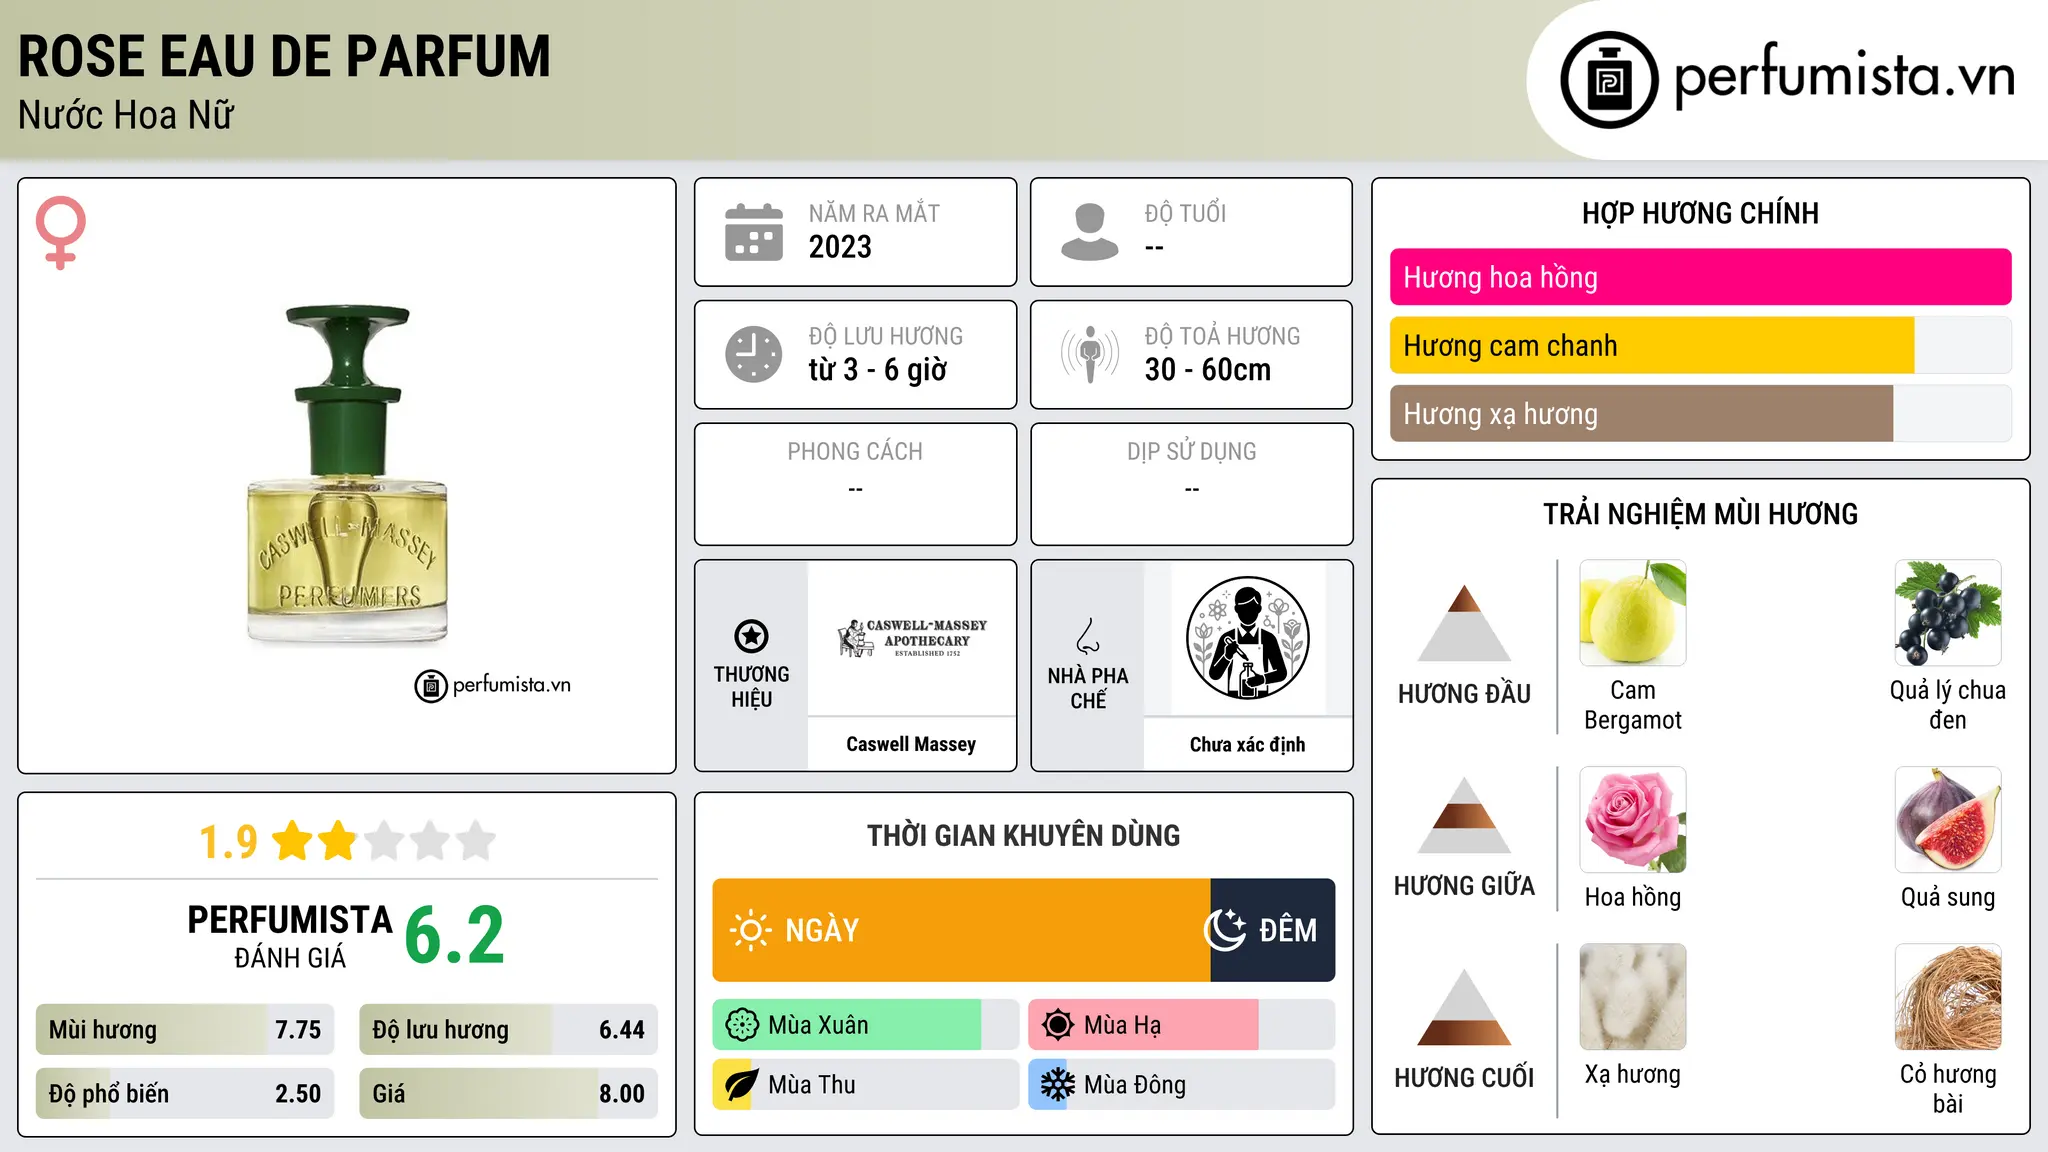Click the HỢP HƯƠNG CHÍNH heading
The image size is (2048, 1152).
click(x=1700, y=213)
